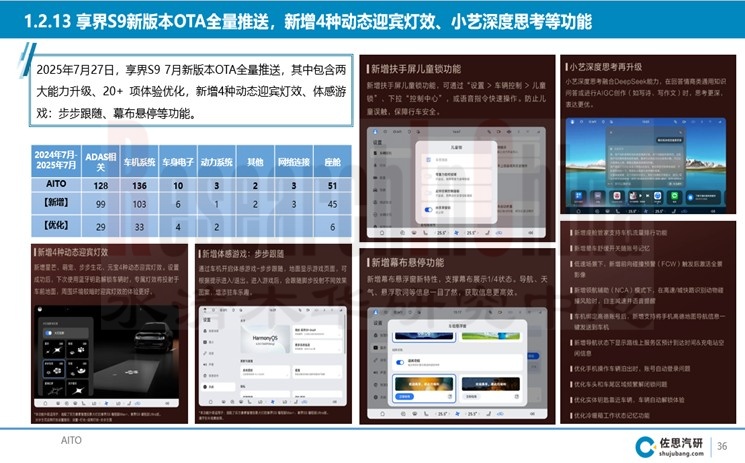Click the paragraph starting 2025年7月27日
This screenshot has width=745, height=463.
191,91
